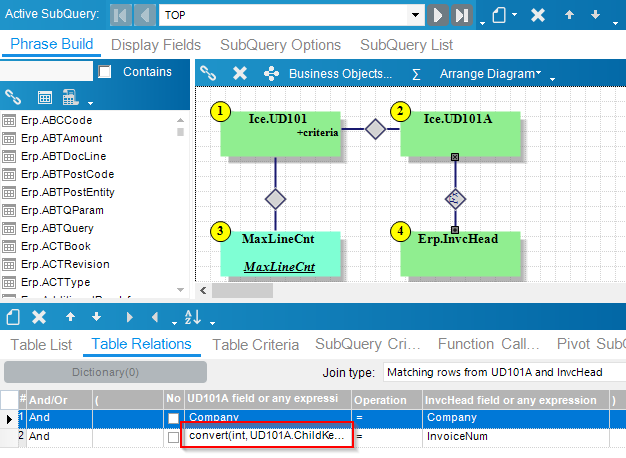
Task: Select Erp.InvcHead table in diagram
Action: pos(460,254)
